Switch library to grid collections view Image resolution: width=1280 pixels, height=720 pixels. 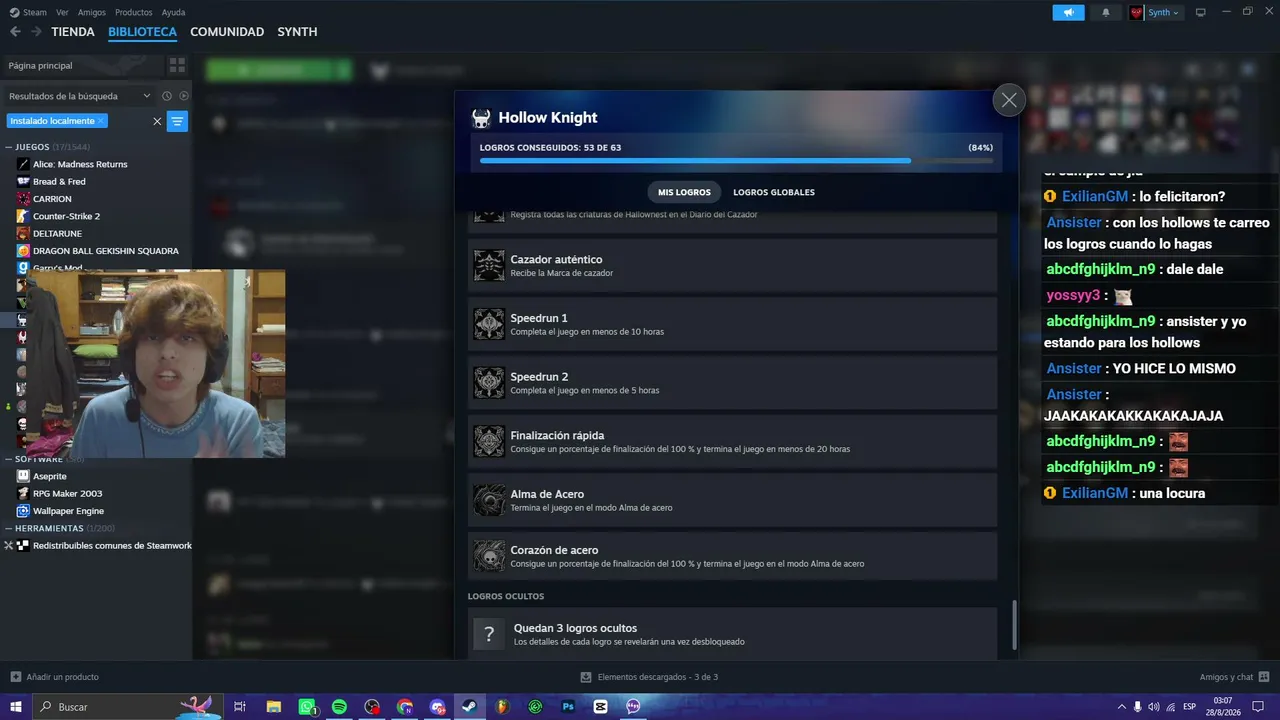[x=177, y=65]
